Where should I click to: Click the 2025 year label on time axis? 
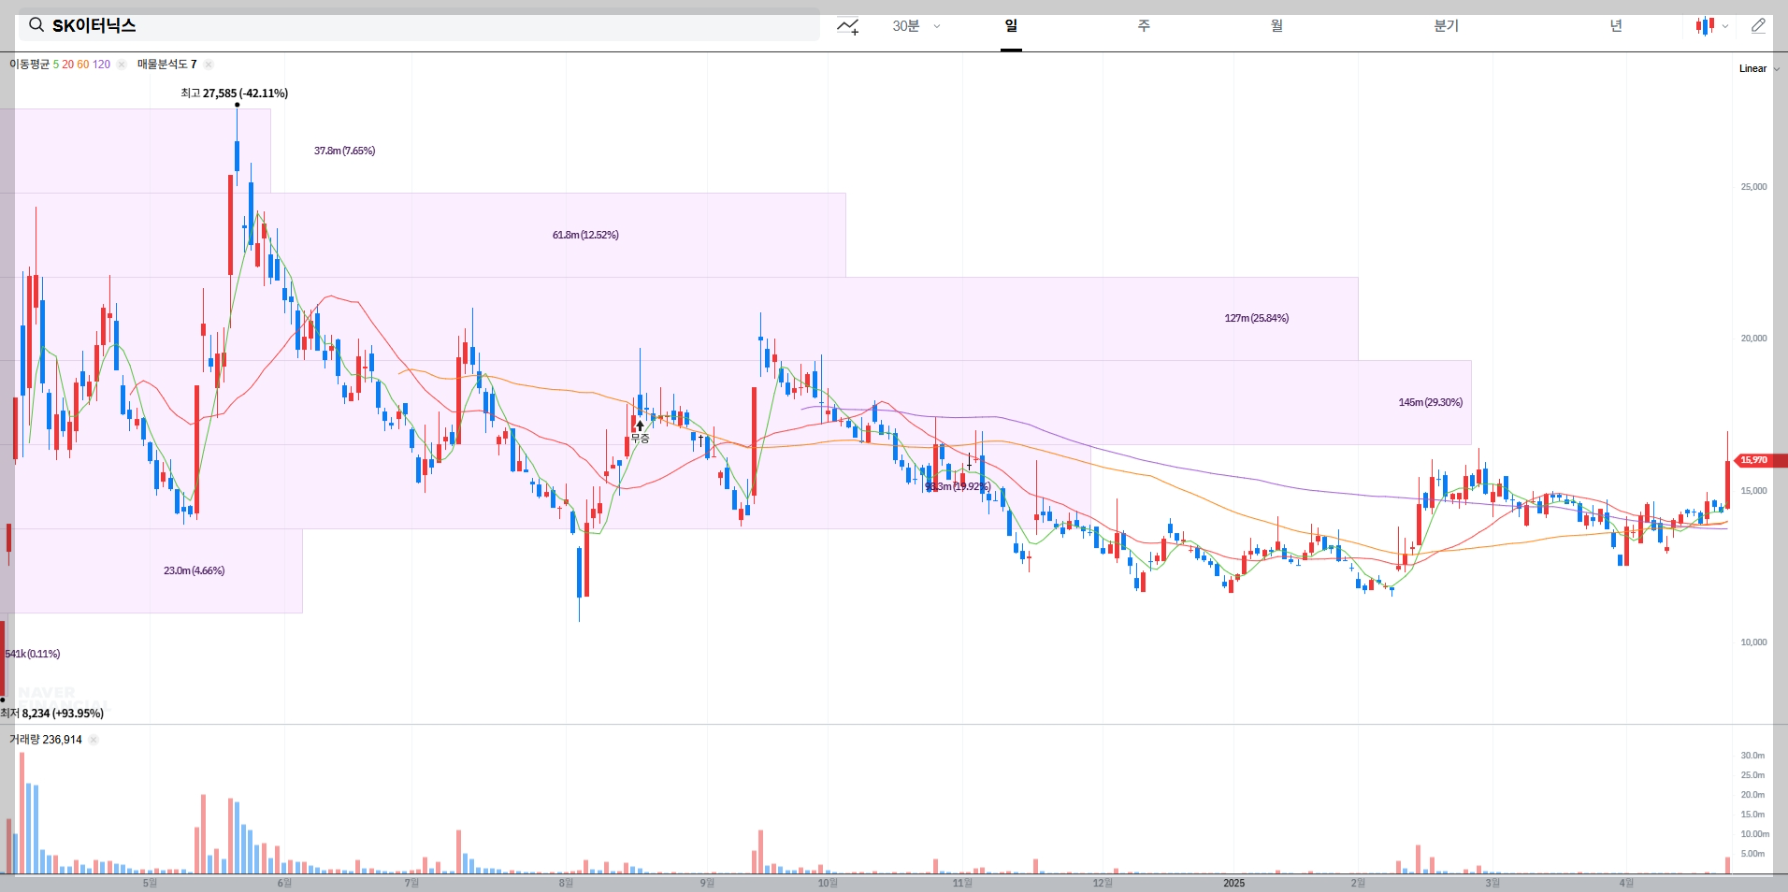[1234, 883]
